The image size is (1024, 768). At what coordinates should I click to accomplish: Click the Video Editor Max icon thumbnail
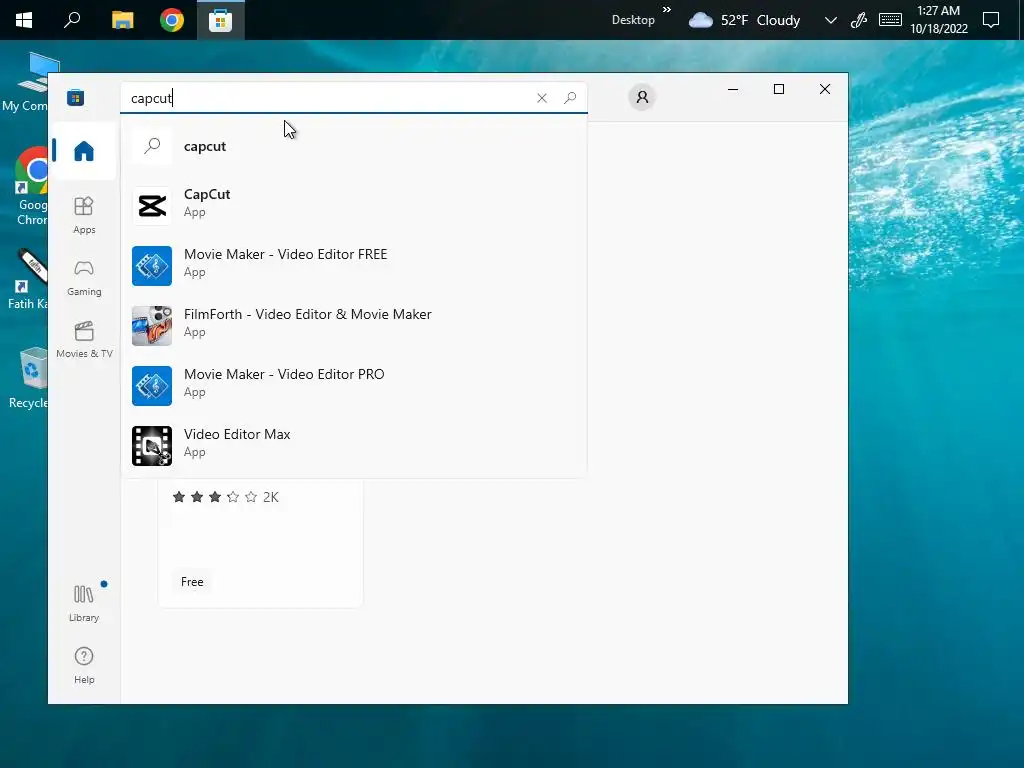tap(152, 446)
